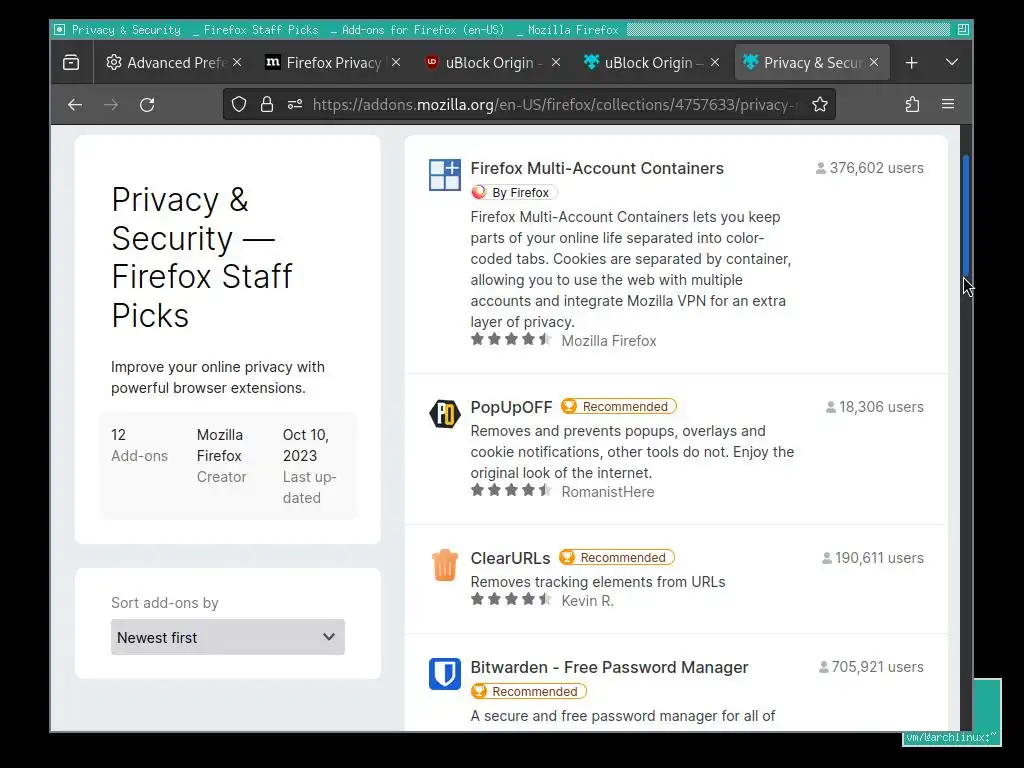Open the Firefox application hamburger menu
Screen dimensions: 1024x768
click(x=948, y=104)
